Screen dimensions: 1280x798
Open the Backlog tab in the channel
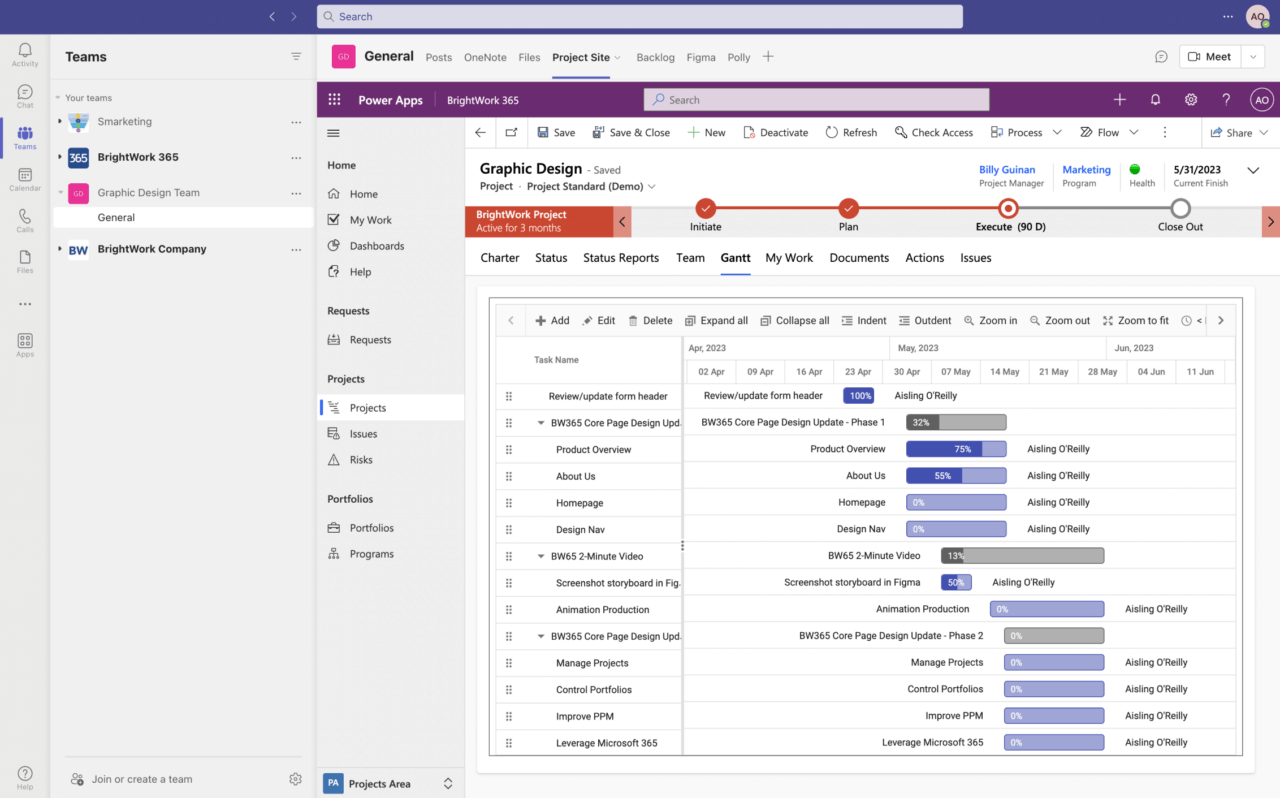(x=655, y=57)
